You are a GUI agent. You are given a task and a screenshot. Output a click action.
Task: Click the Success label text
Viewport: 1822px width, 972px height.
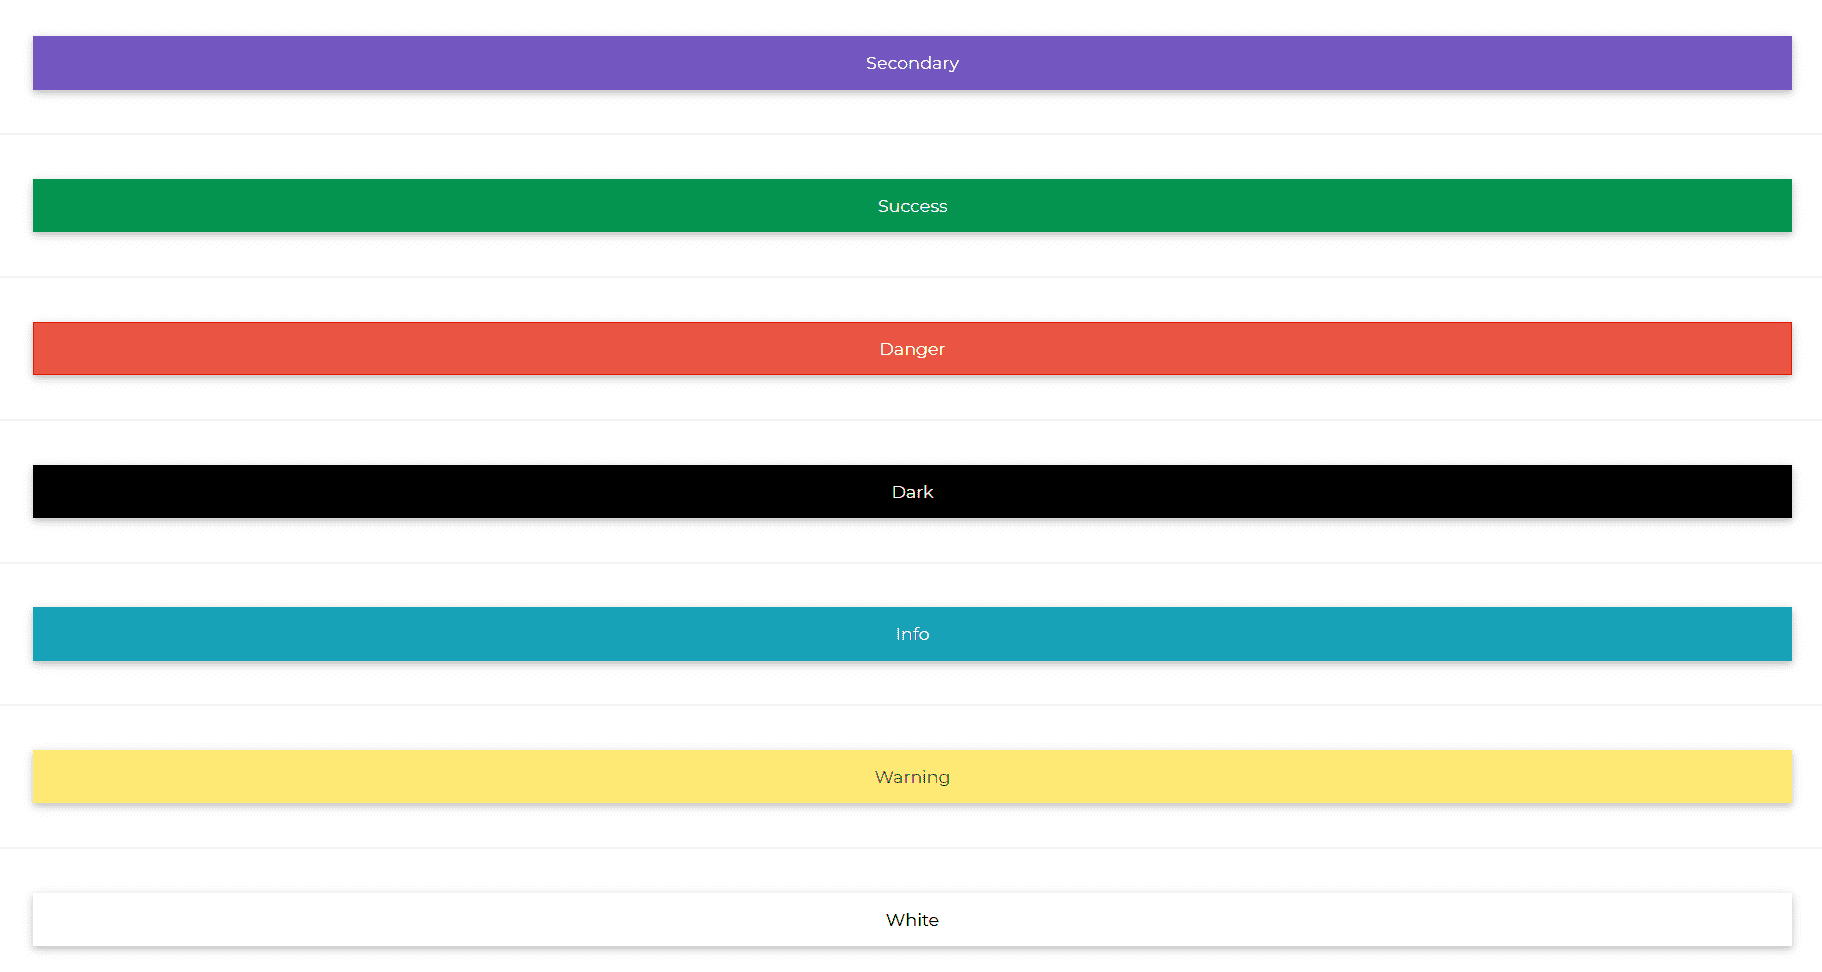911,206
